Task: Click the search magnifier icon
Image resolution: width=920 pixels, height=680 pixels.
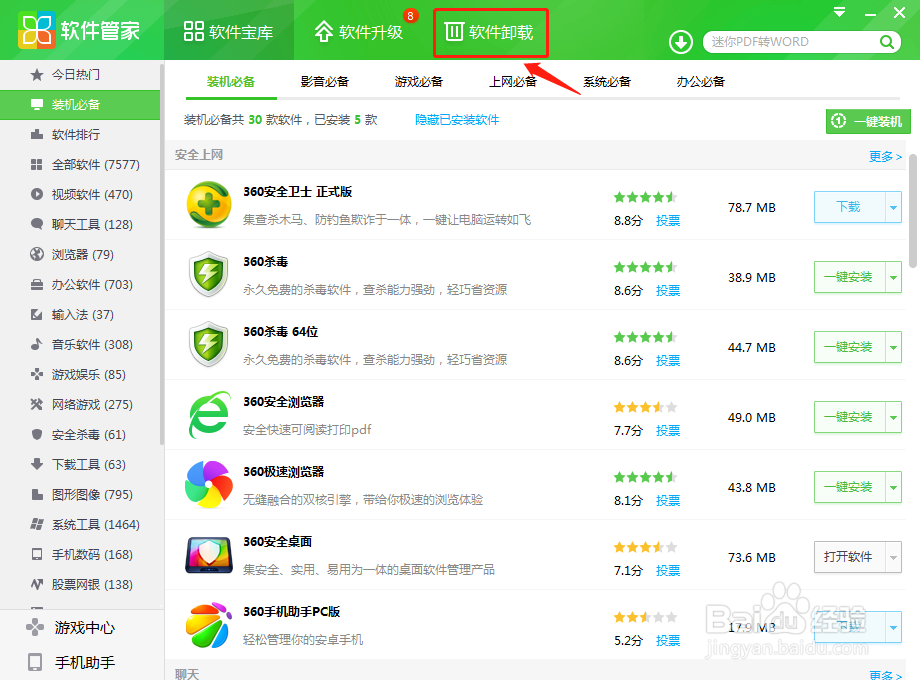Action: tap(887, 42)
